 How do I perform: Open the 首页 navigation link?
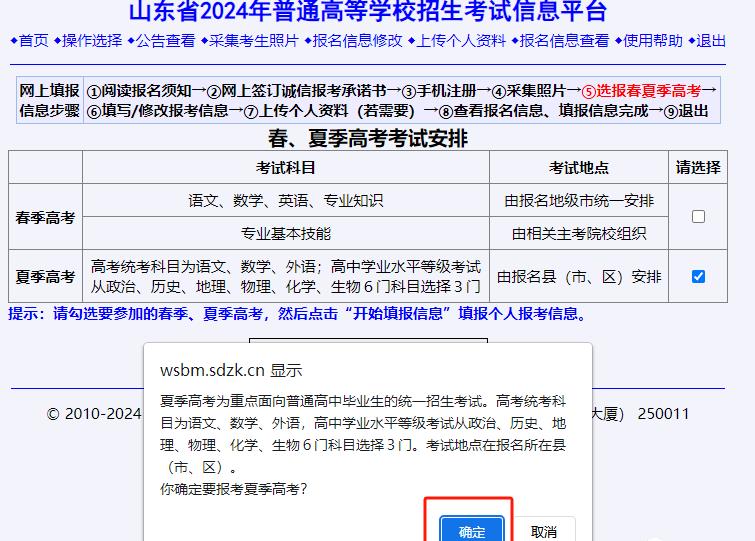[x=34, y=40]
